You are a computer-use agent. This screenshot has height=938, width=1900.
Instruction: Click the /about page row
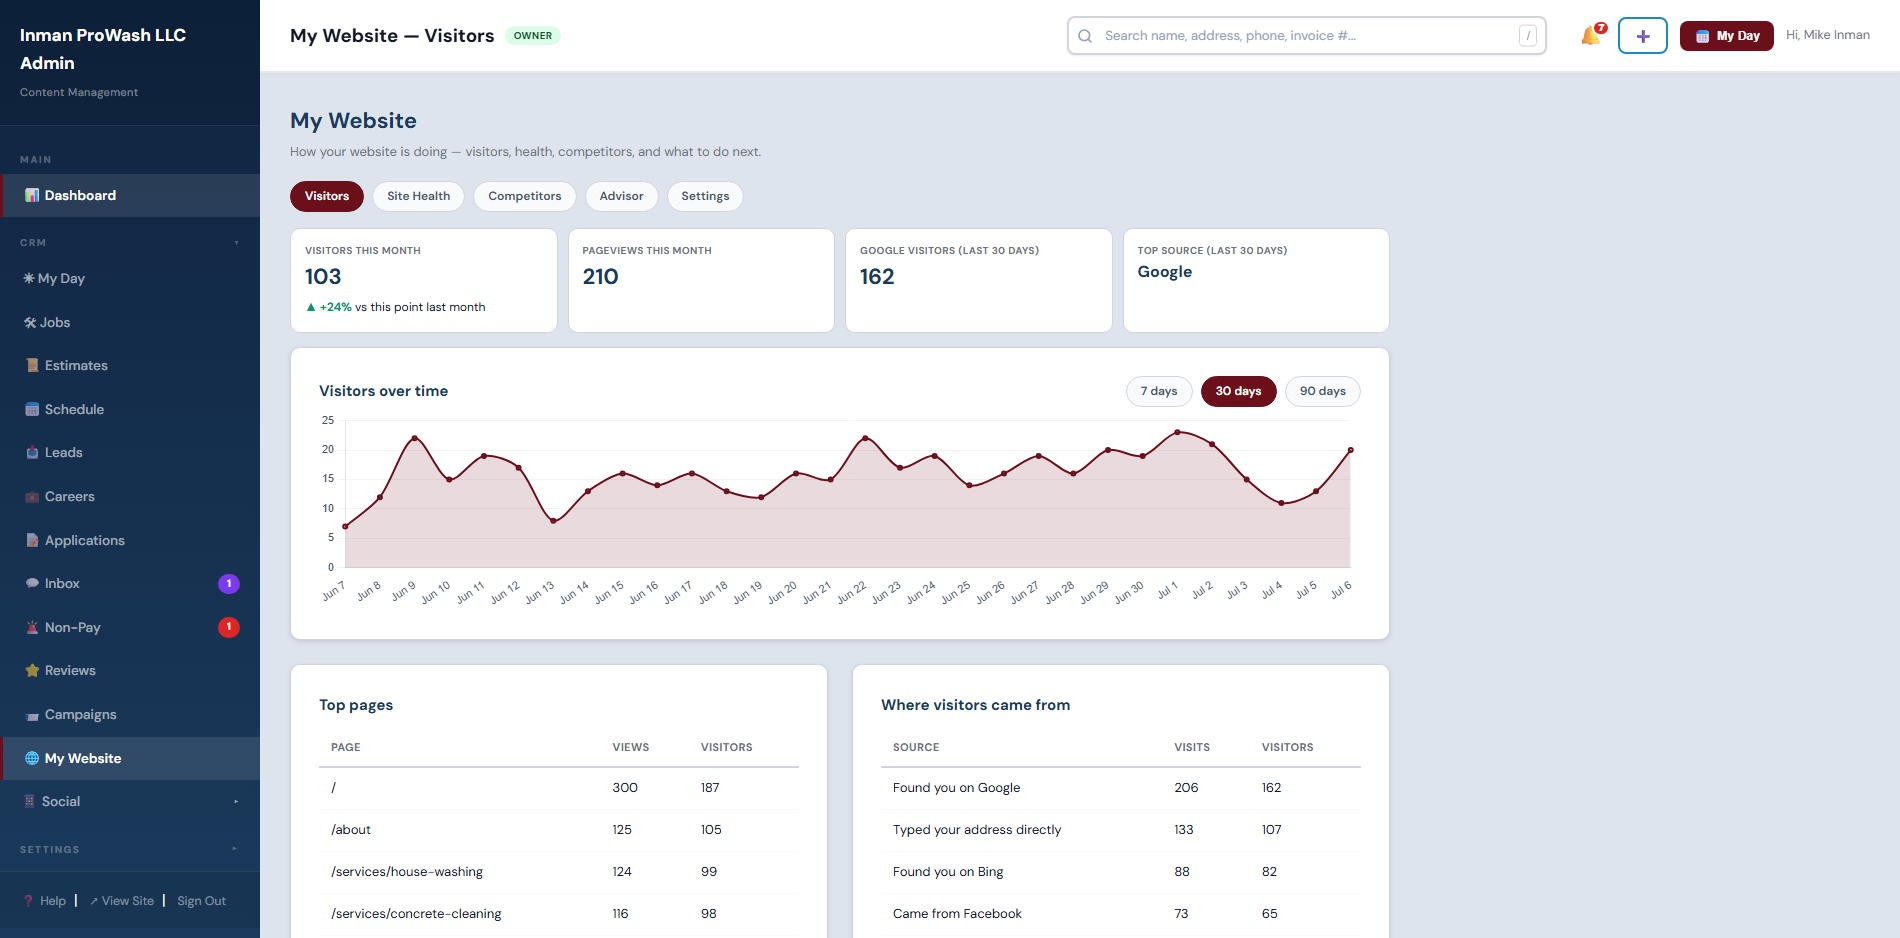click(559, 830)
